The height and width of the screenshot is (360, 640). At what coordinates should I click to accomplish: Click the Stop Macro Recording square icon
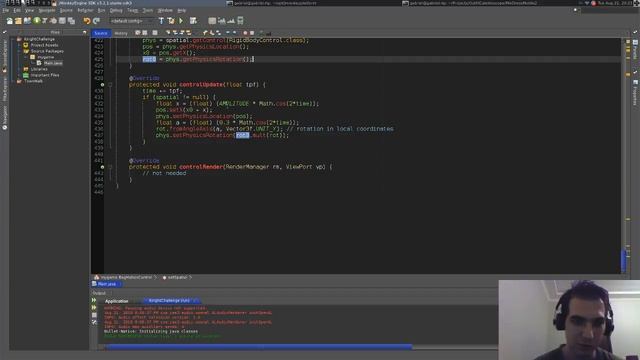252,33
